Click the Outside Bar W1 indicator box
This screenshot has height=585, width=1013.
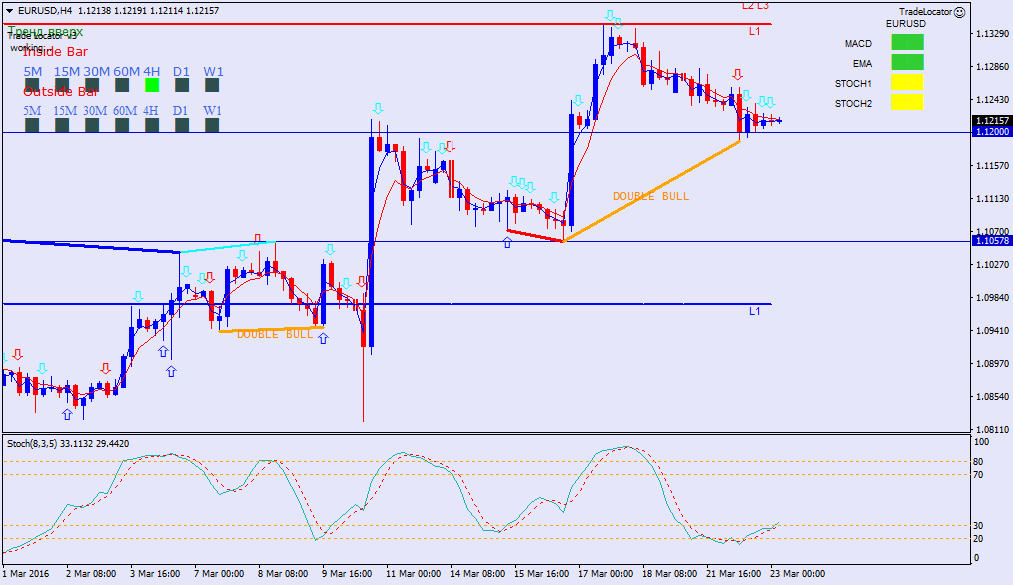click(x=212, y=125)
